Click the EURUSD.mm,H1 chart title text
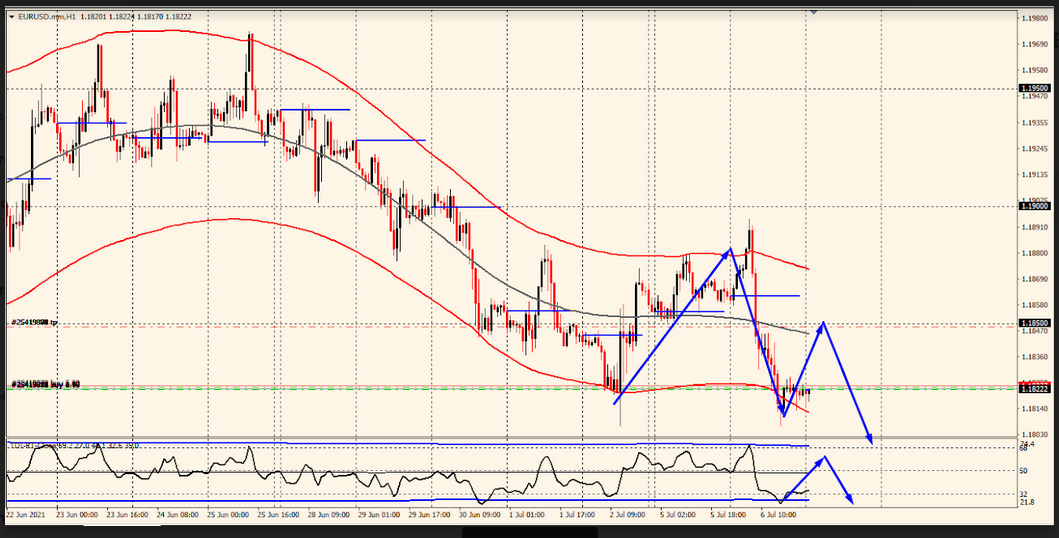 tap(46, 17)
